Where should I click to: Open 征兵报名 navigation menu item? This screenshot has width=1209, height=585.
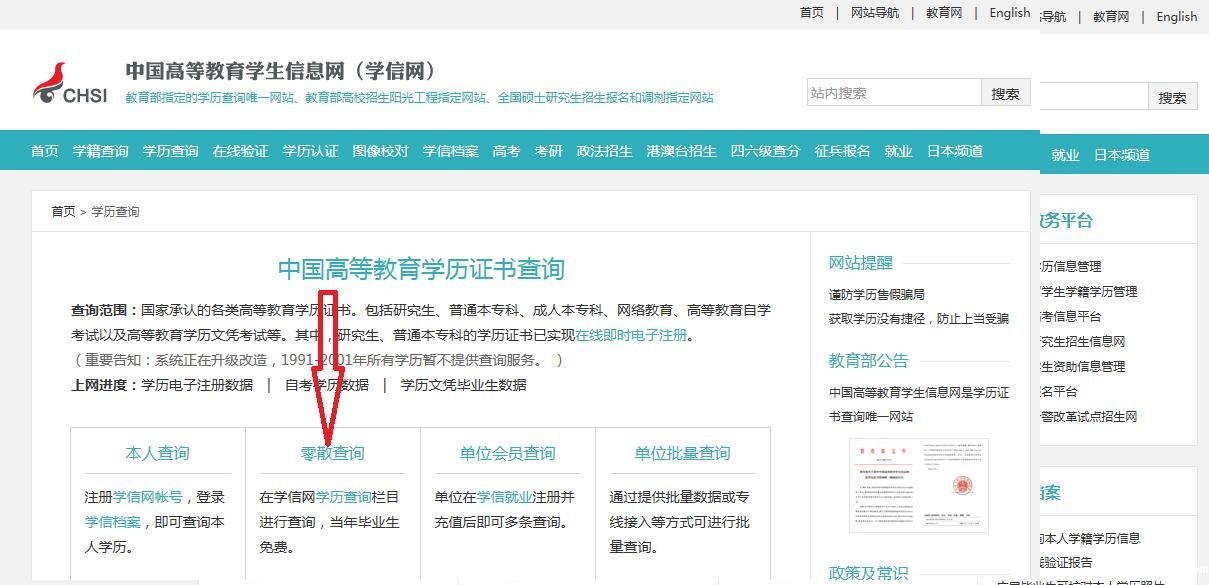click(x=842, y=151)
